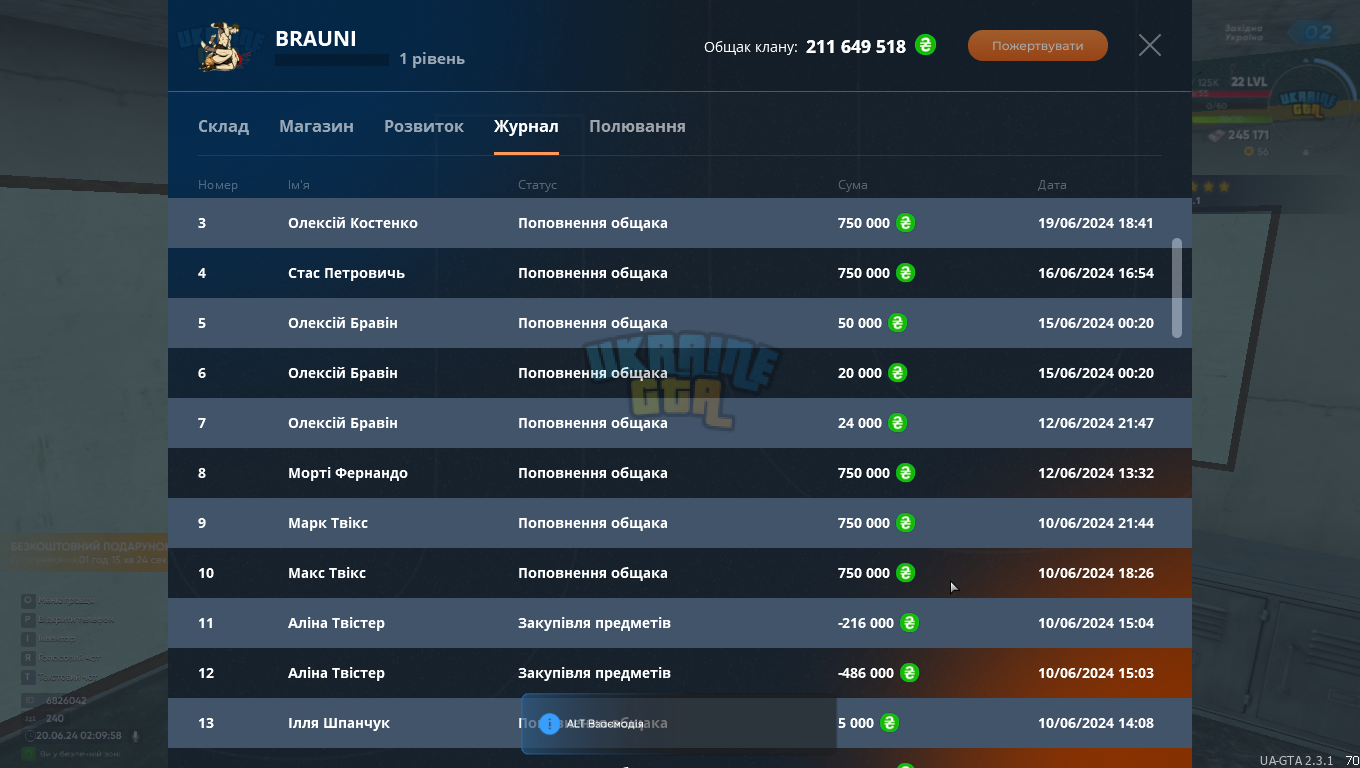Click the coin icon in row 3 sum

tap(905, 223)
